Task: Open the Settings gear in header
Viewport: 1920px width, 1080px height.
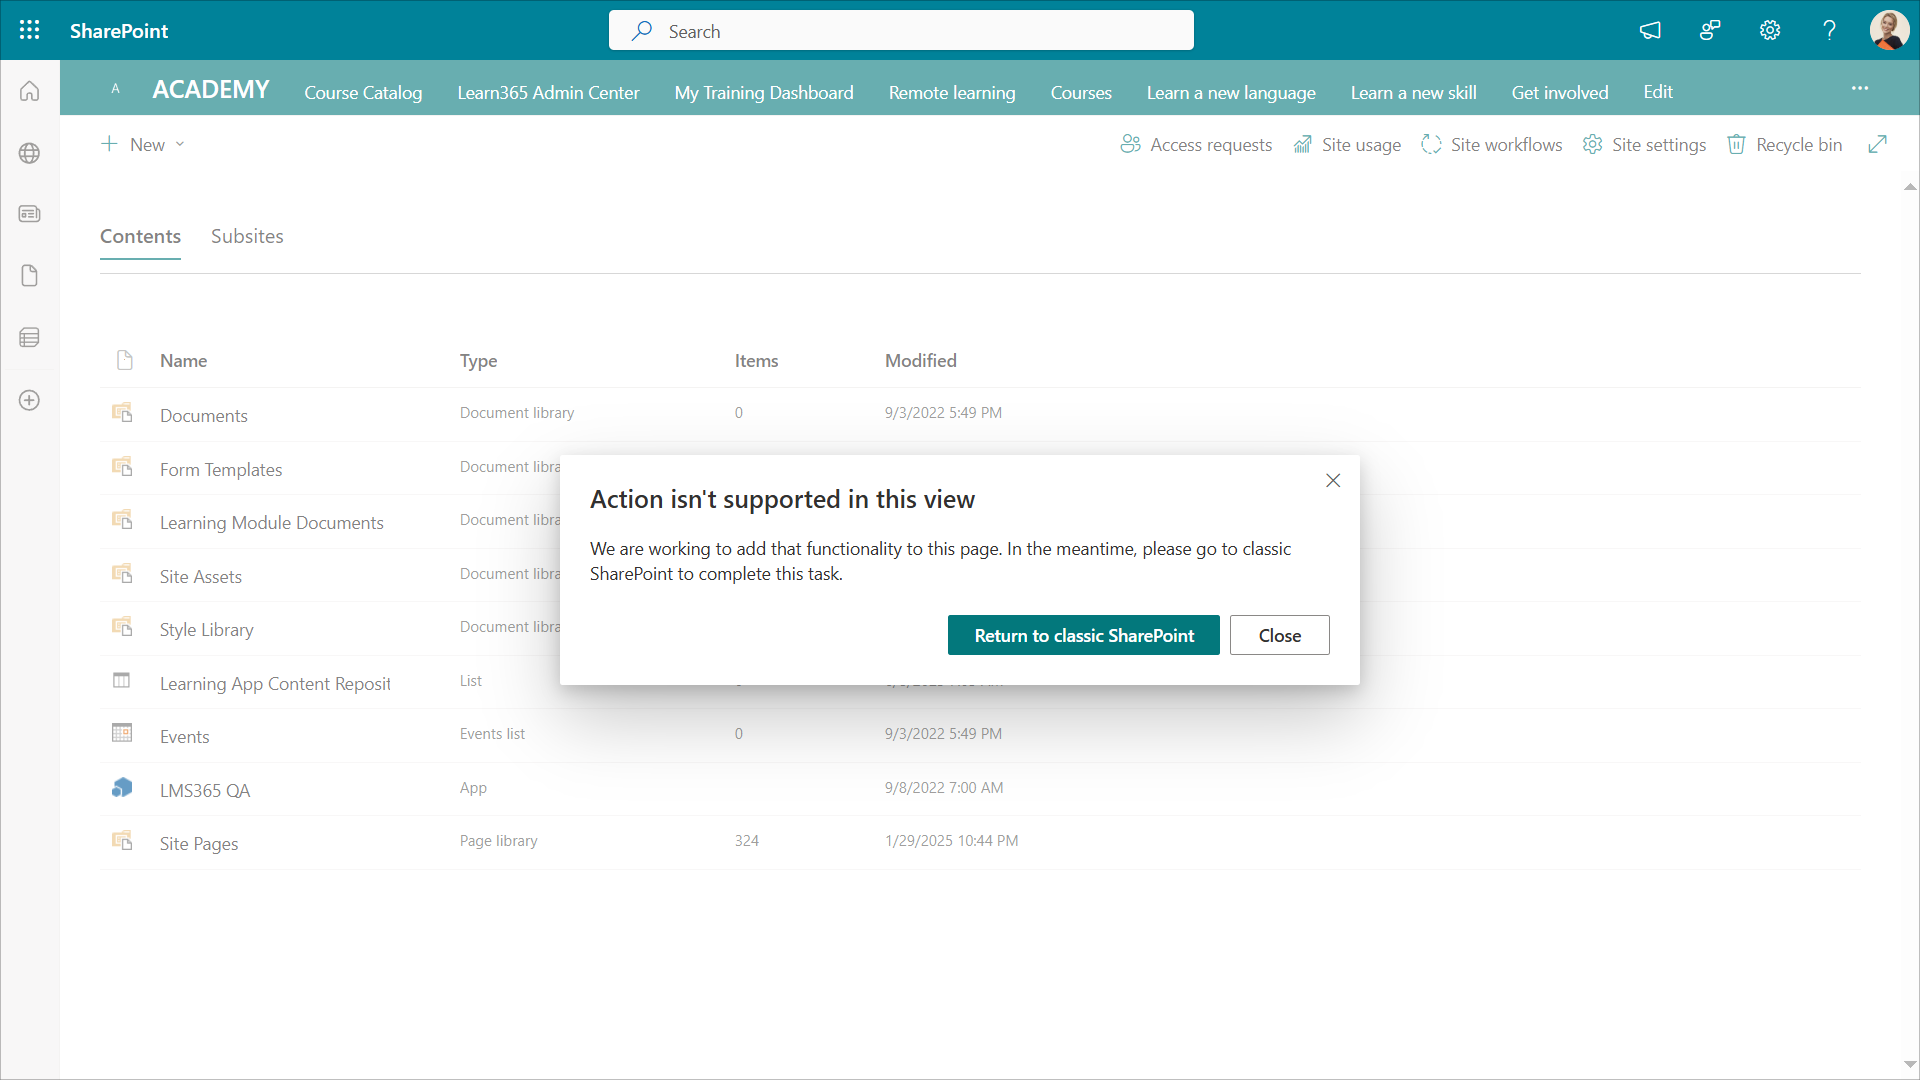Action: (x=1770, y=30)
